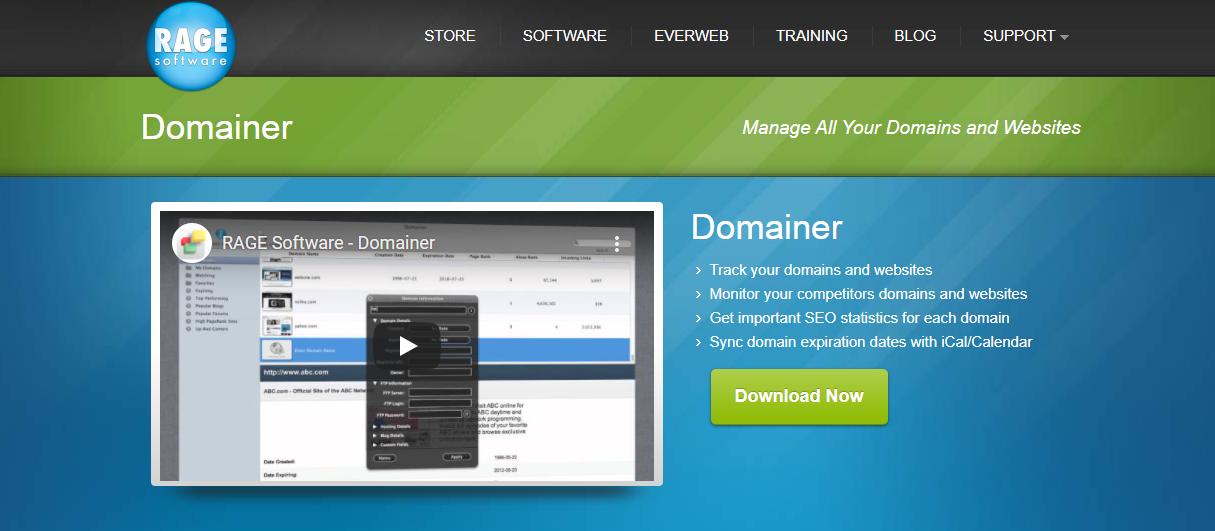Click the Domainer heading beside the video
Viewport: 1215px width, 531px height.
[x=767, y=227]
